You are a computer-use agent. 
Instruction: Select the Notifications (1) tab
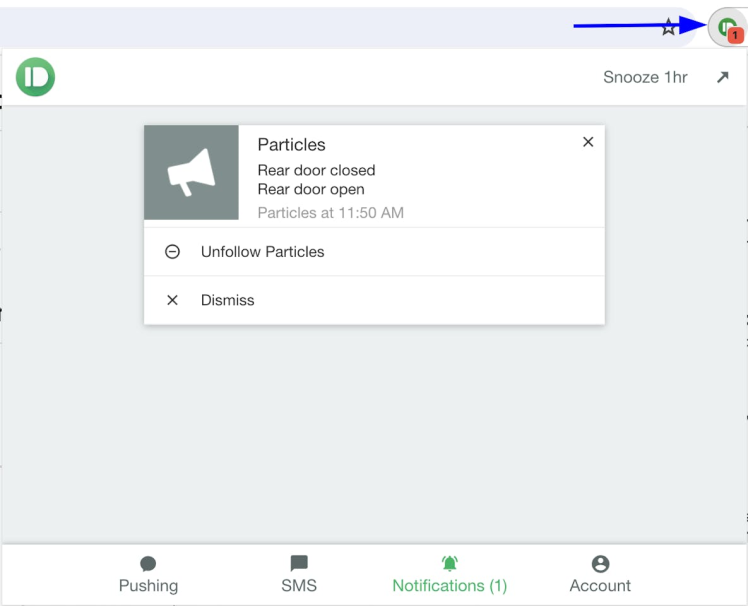point(449,586)
